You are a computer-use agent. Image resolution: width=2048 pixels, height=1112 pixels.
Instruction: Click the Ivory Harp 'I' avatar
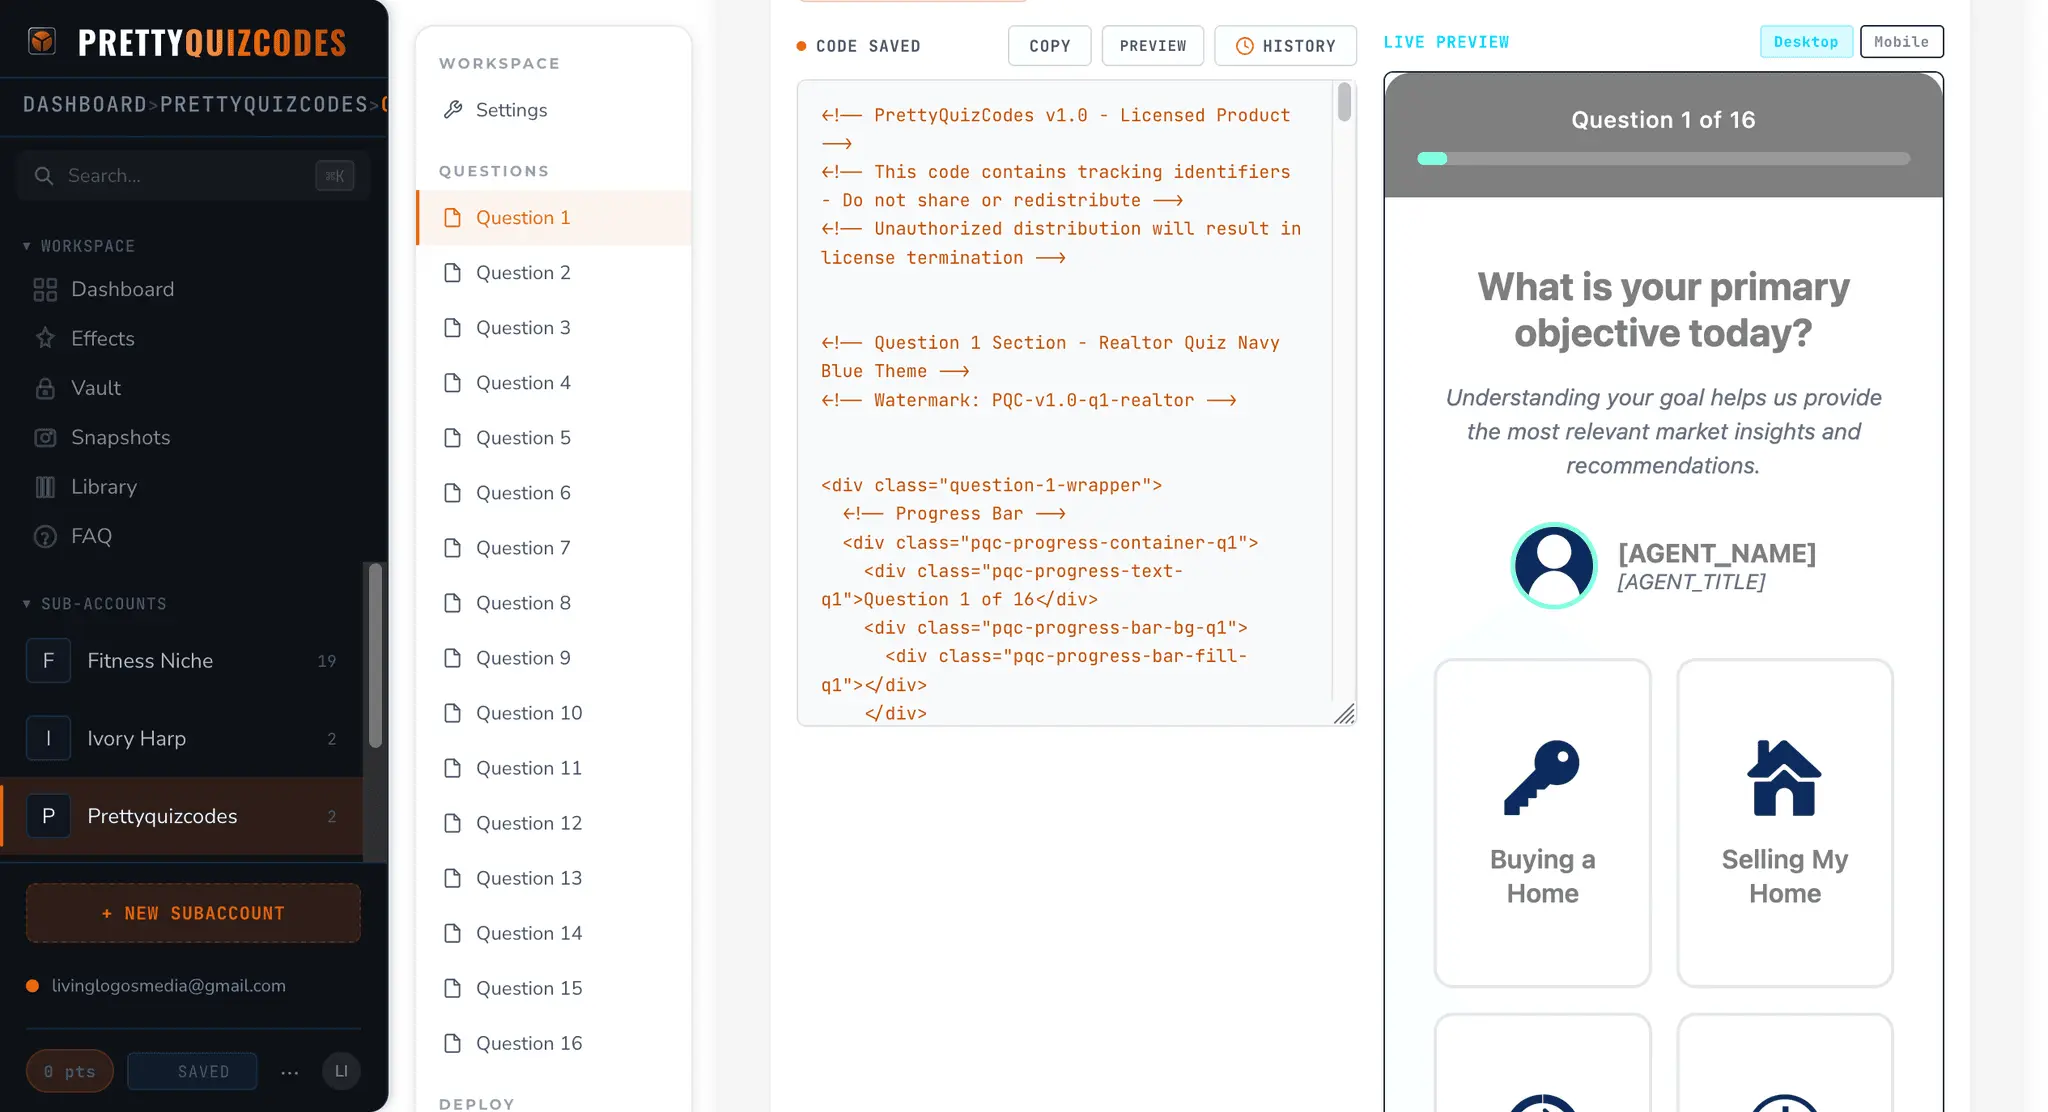coord(48,739)
